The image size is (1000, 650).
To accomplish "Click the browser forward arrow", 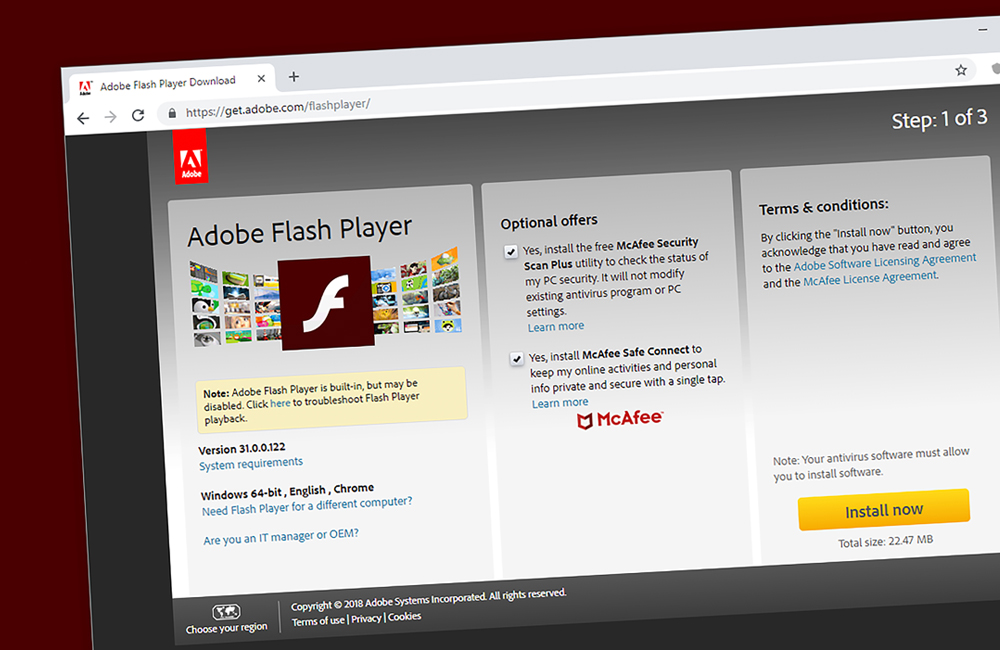I will point(110,117).
